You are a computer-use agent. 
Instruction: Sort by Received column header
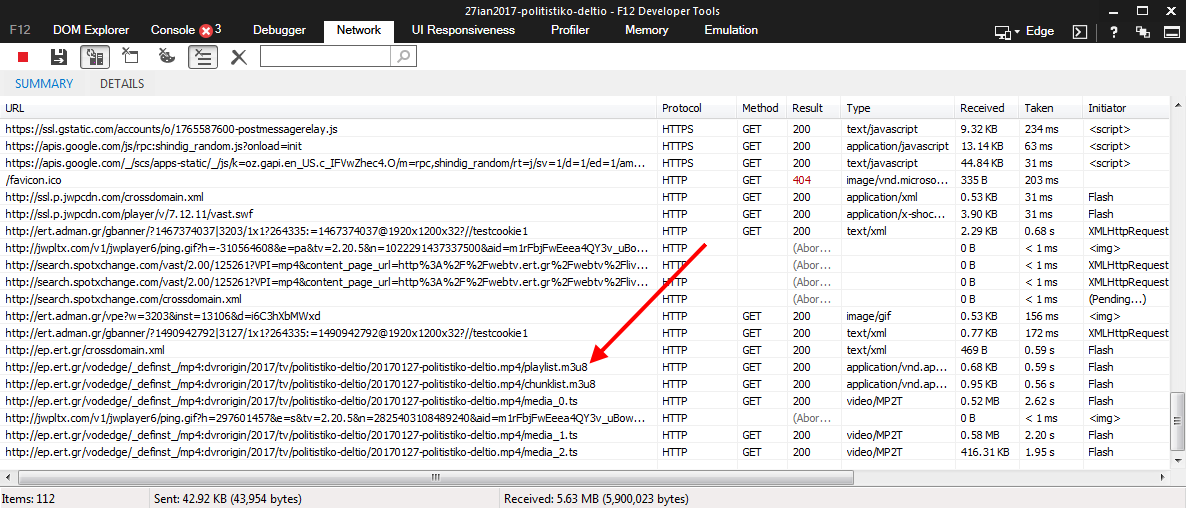point(986,108)
